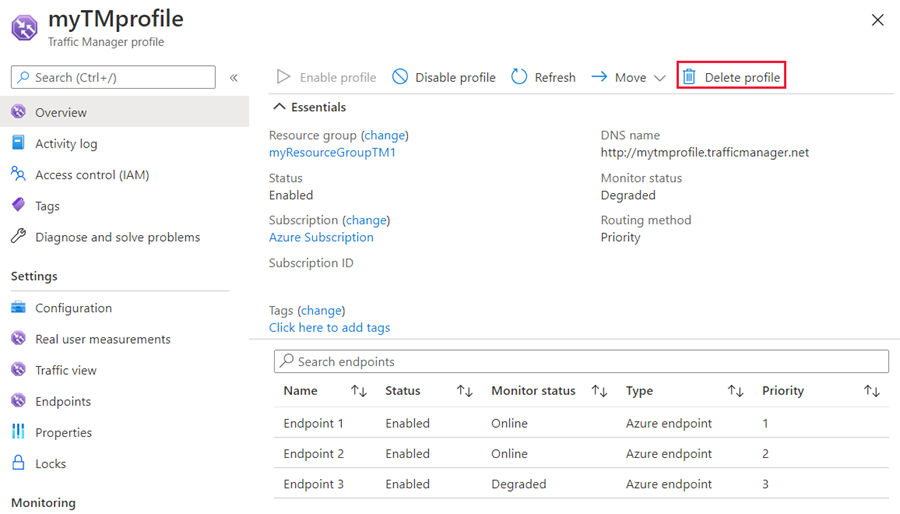Select the Endpoint 1 row name
Screen dimensions: 900x514
coord(313,423)
